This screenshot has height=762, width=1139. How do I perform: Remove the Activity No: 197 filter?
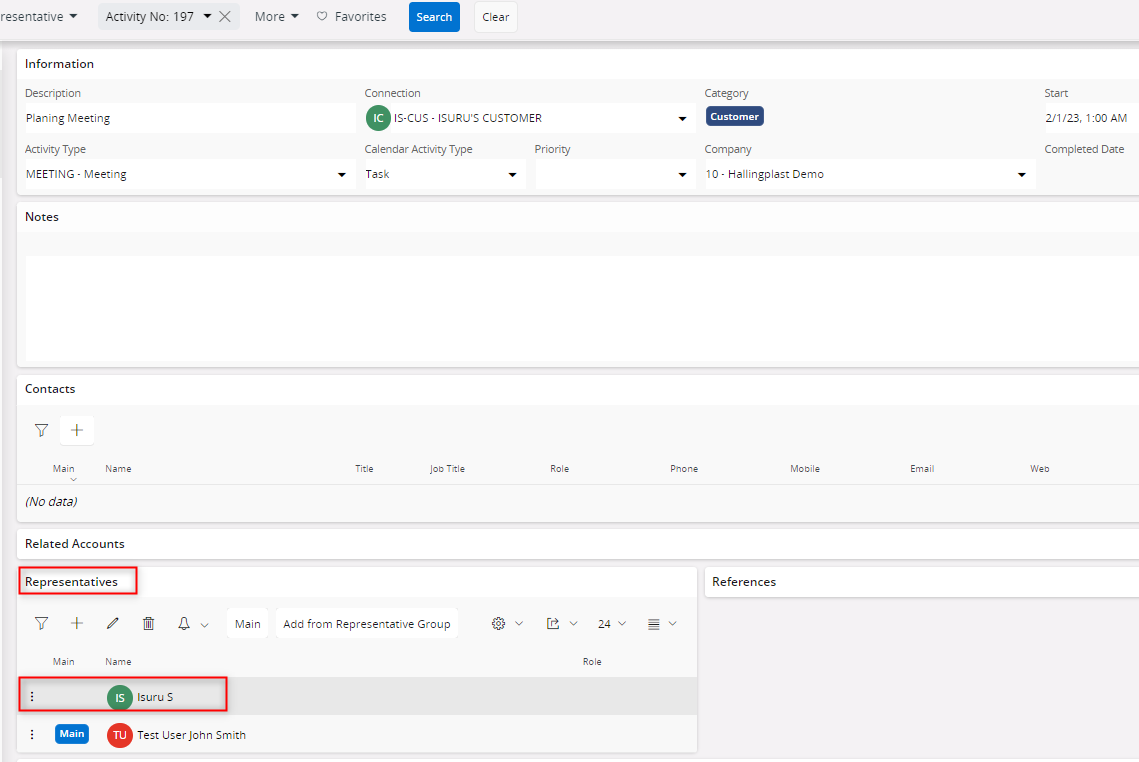click(225, 17)
